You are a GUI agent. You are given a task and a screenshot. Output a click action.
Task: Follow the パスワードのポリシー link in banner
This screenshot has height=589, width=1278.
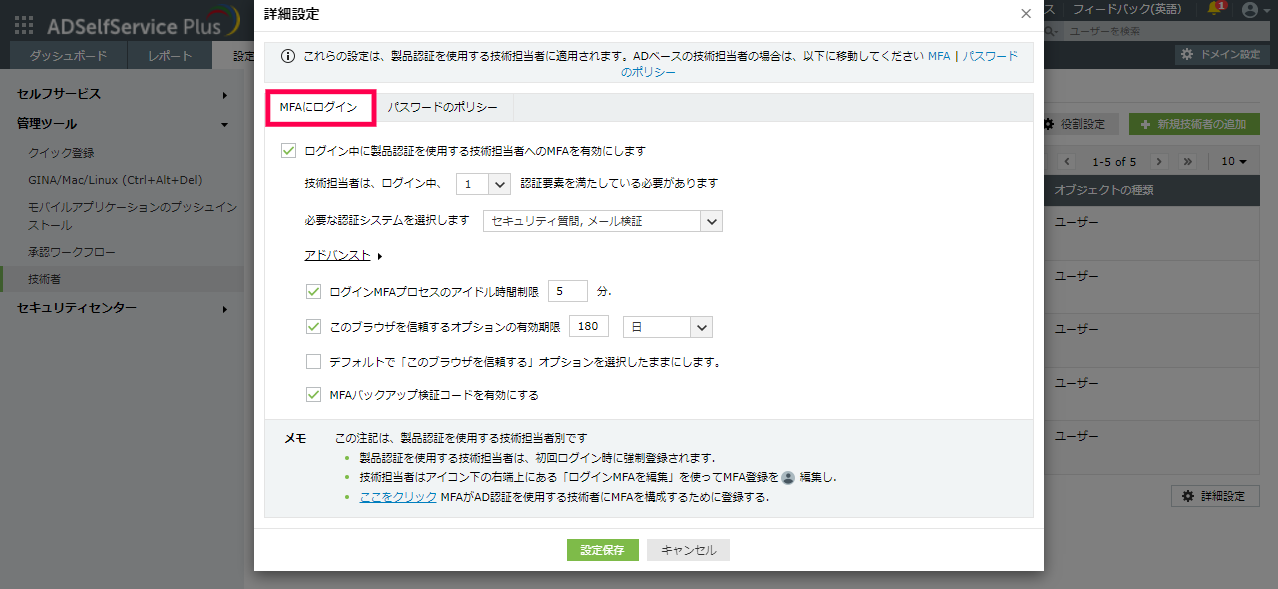tap(820, 64)
